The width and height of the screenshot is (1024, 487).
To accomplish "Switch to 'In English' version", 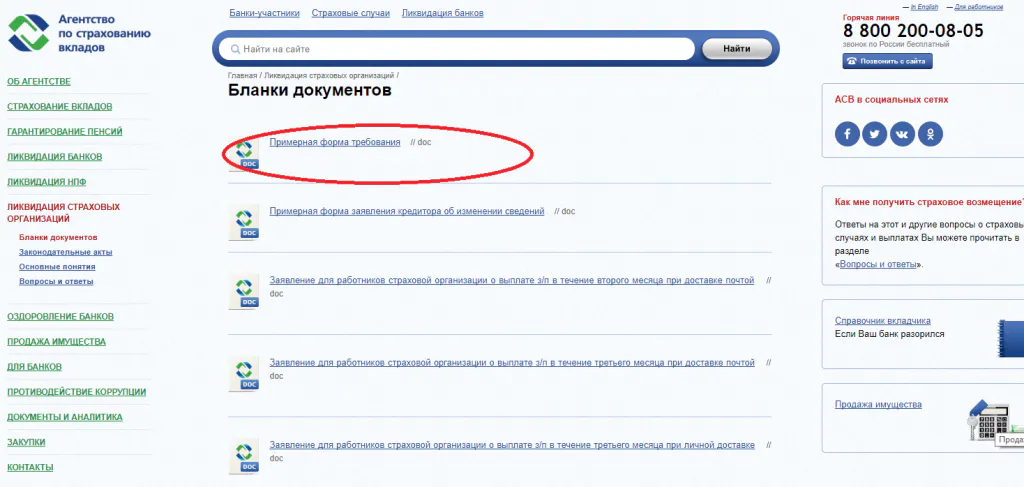I will pos(924,7).
